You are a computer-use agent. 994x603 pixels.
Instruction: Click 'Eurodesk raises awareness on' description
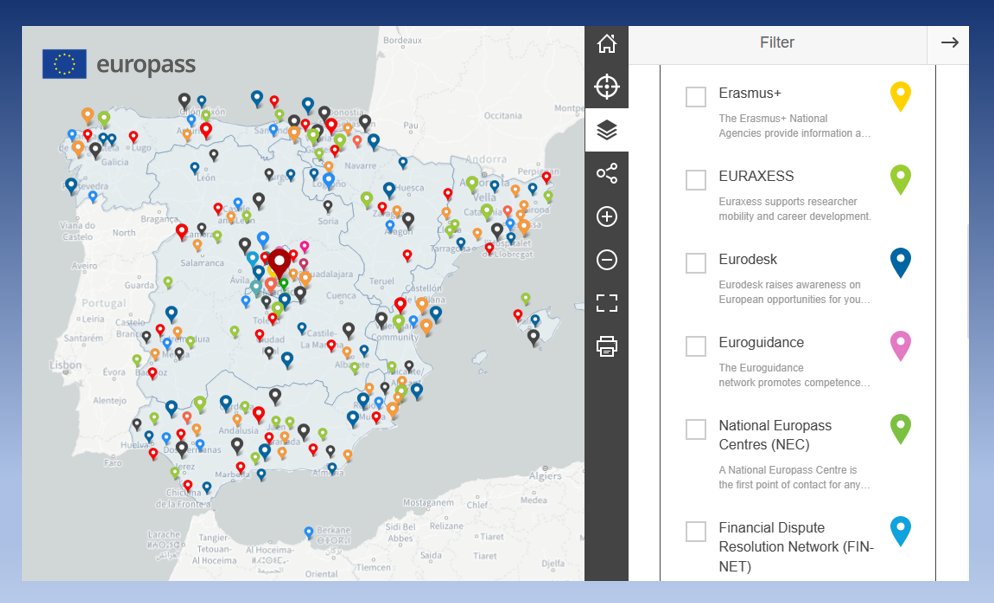pos(794,292)
